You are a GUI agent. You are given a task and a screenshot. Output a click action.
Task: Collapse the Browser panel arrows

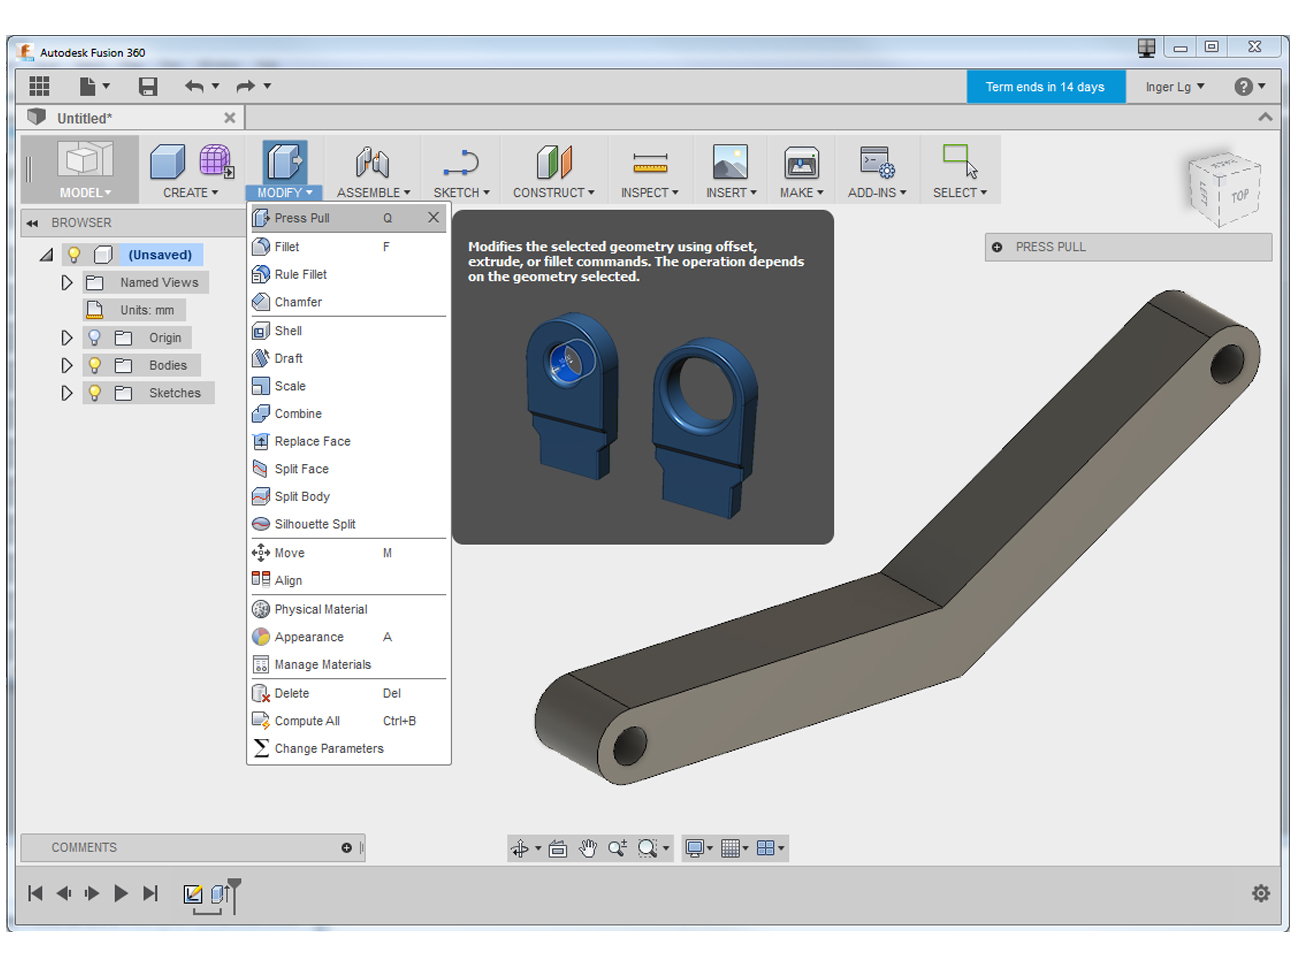click(x=32, y=223)
